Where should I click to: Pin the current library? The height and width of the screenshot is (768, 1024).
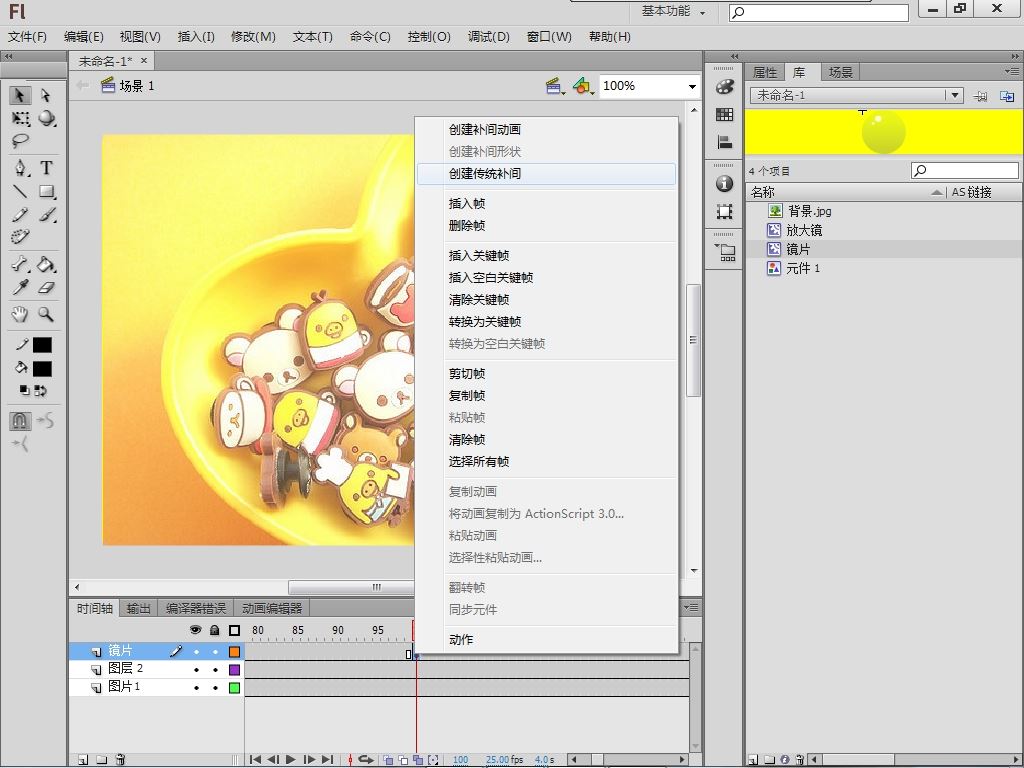(980, 96)
